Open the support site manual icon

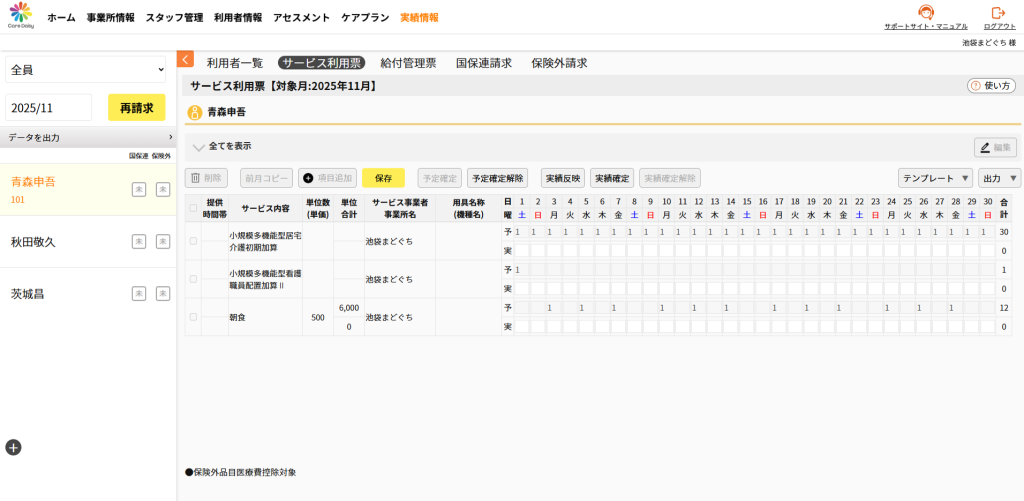(x=925, y=13)
